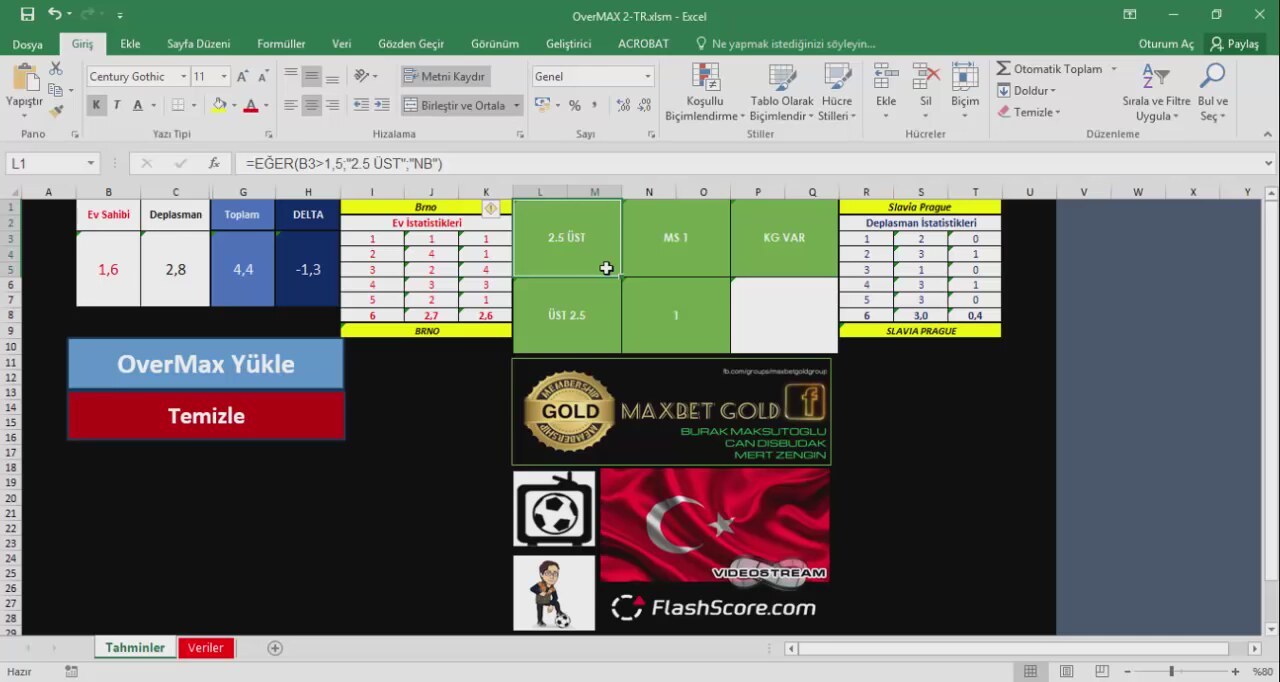This screenshot has width=1280, height=682.
Task: Click the zoom slider in the status bar
Action: 1171,672
